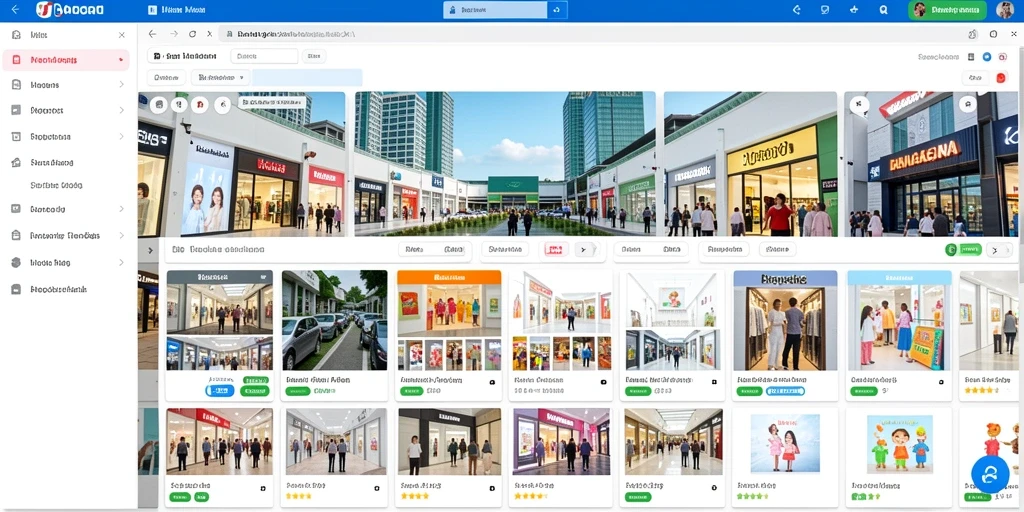Go back using the browser back arrow

click(152, 34)
